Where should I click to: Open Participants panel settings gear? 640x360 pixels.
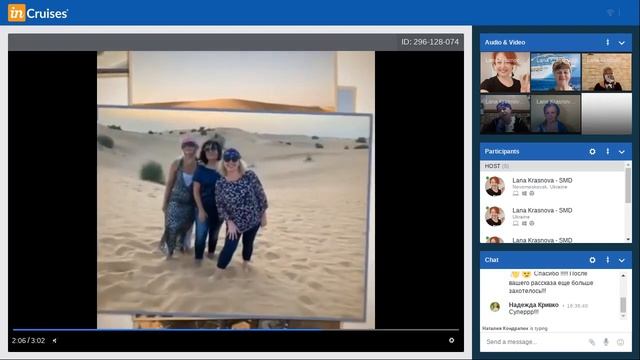592,151
